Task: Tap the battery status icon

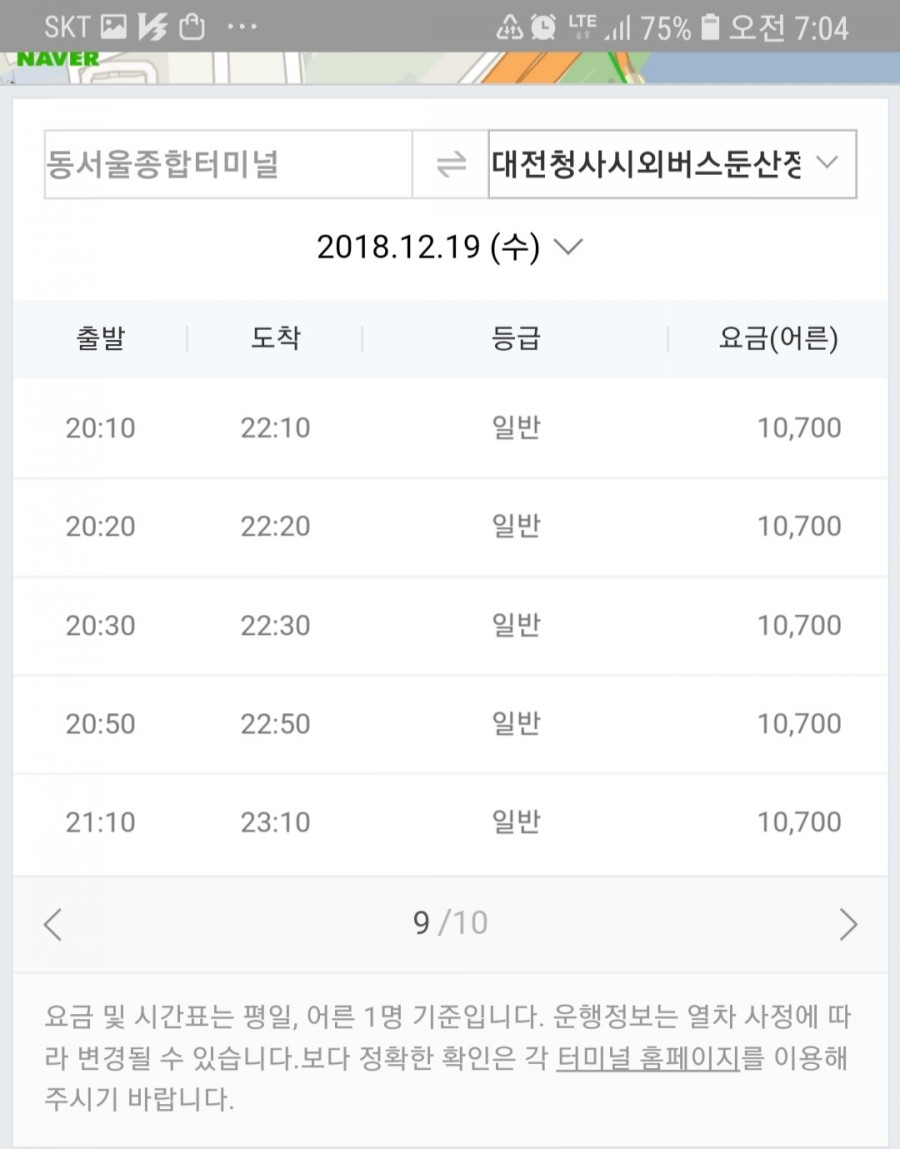Action: (x=709, y=28)
